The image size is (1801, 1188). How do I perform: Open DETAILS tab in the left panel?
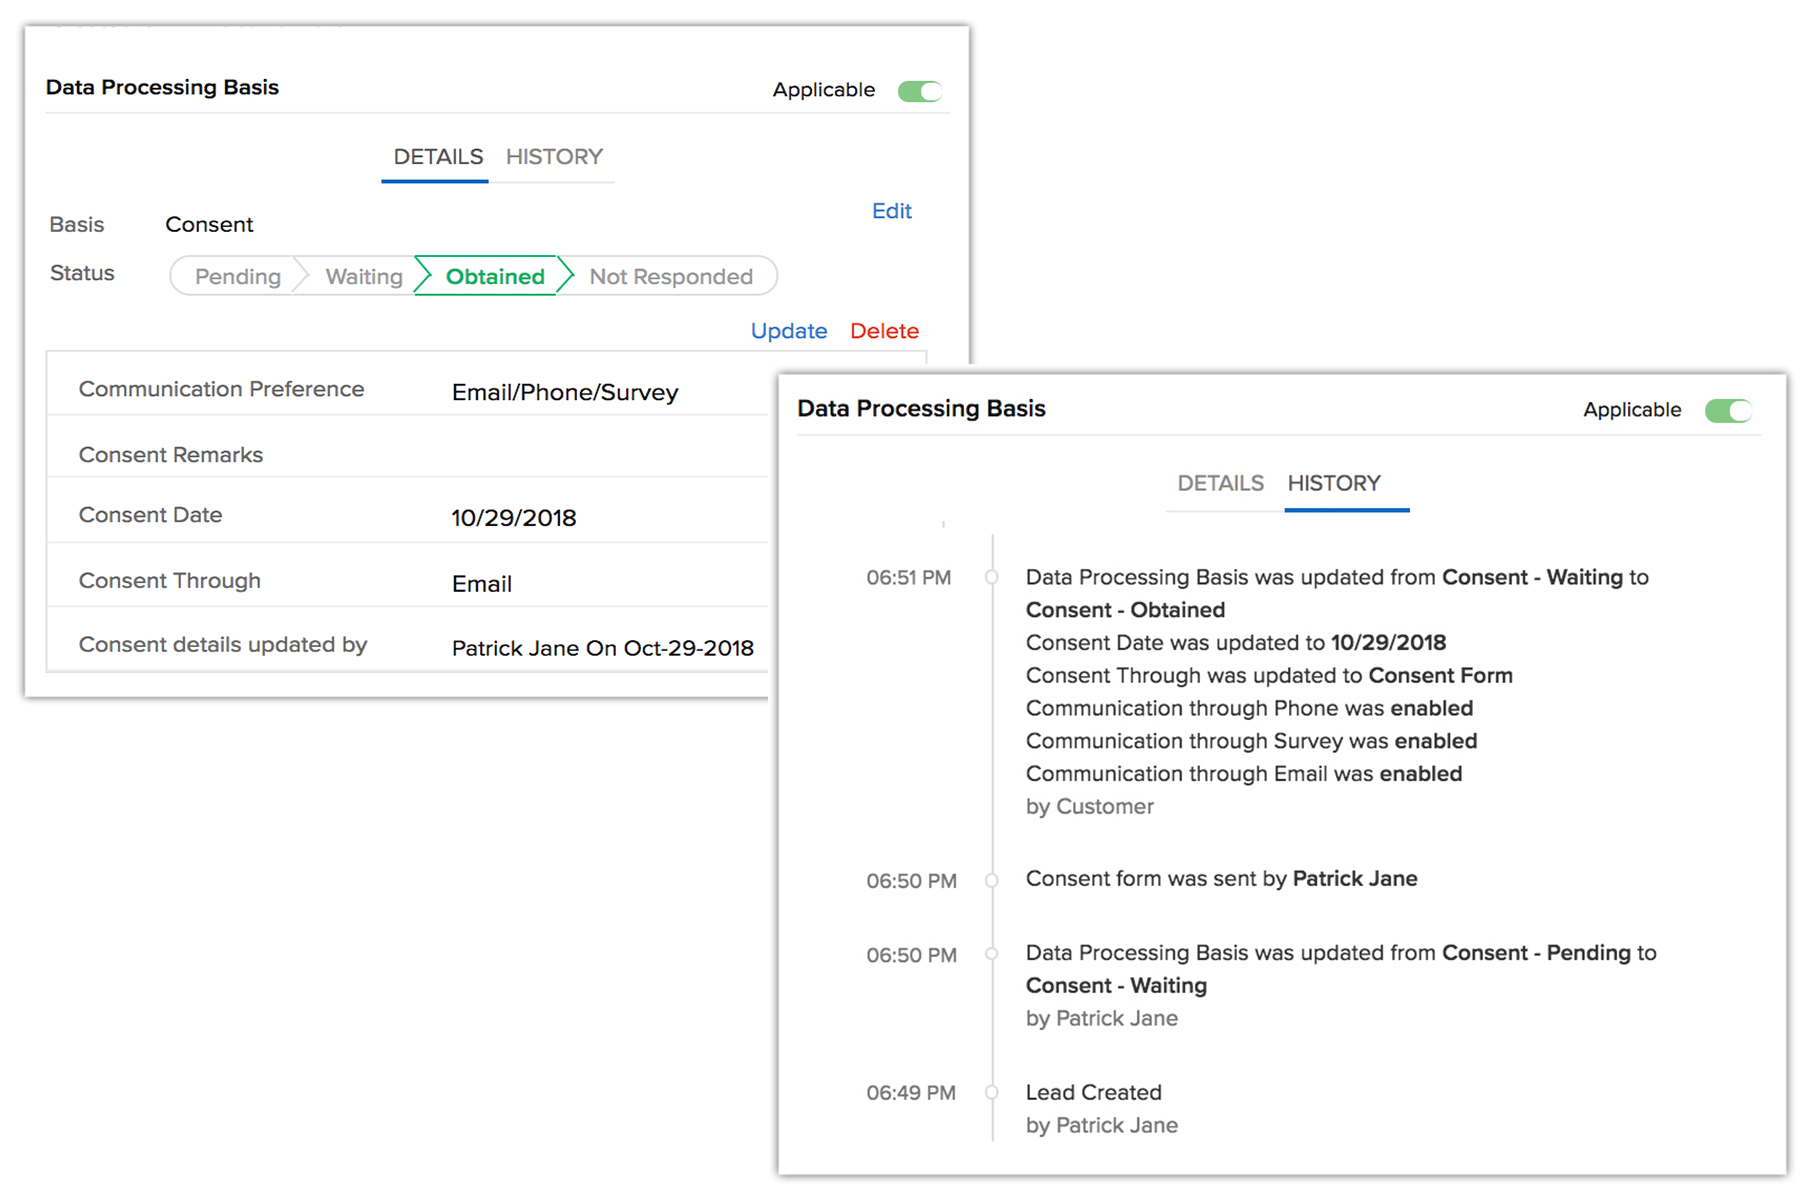(437, 157)
